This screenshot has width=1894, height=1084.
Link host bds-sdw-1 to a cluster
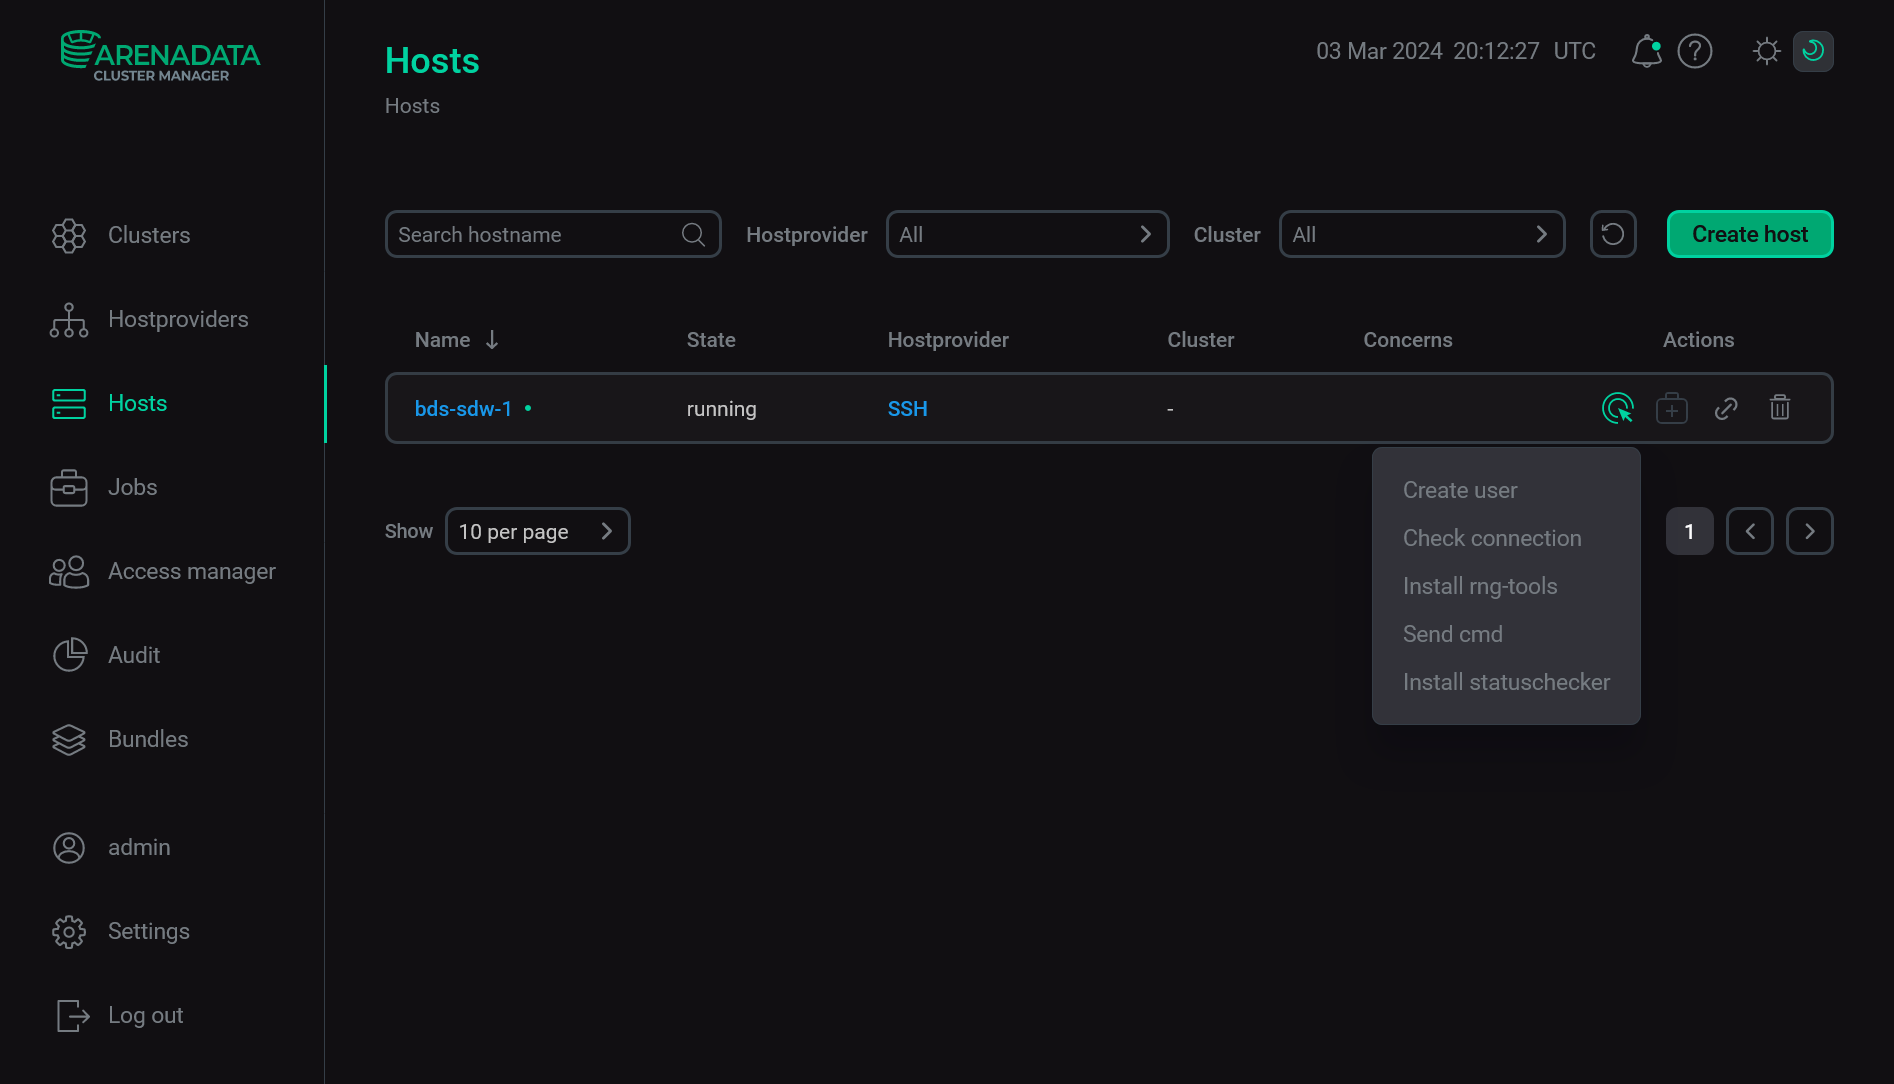1726,408
